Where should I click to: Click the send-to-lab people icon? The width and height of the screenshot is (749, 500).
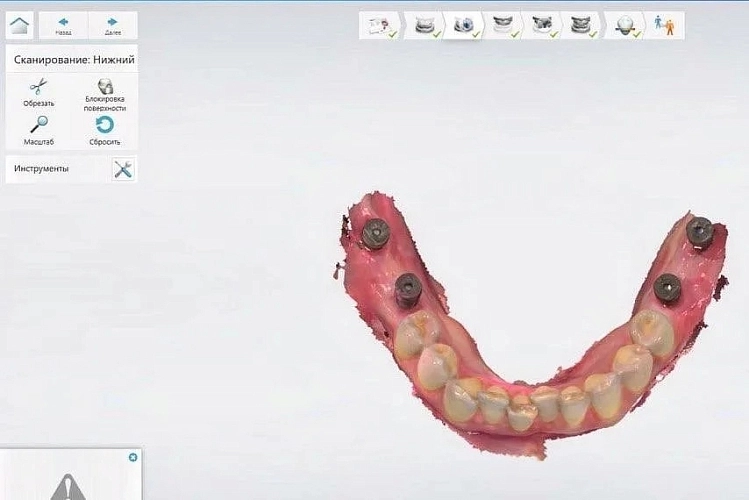(664, 26)
